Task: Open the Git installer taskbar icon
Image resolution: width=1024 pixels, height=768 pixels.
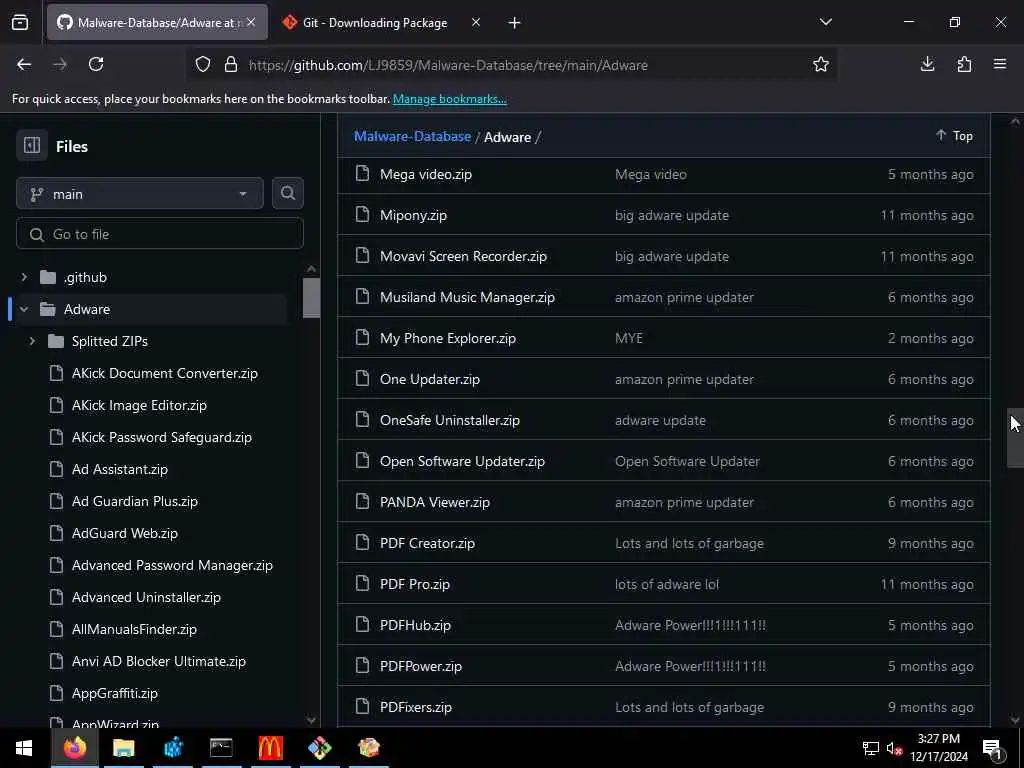Action: point(319,748)
